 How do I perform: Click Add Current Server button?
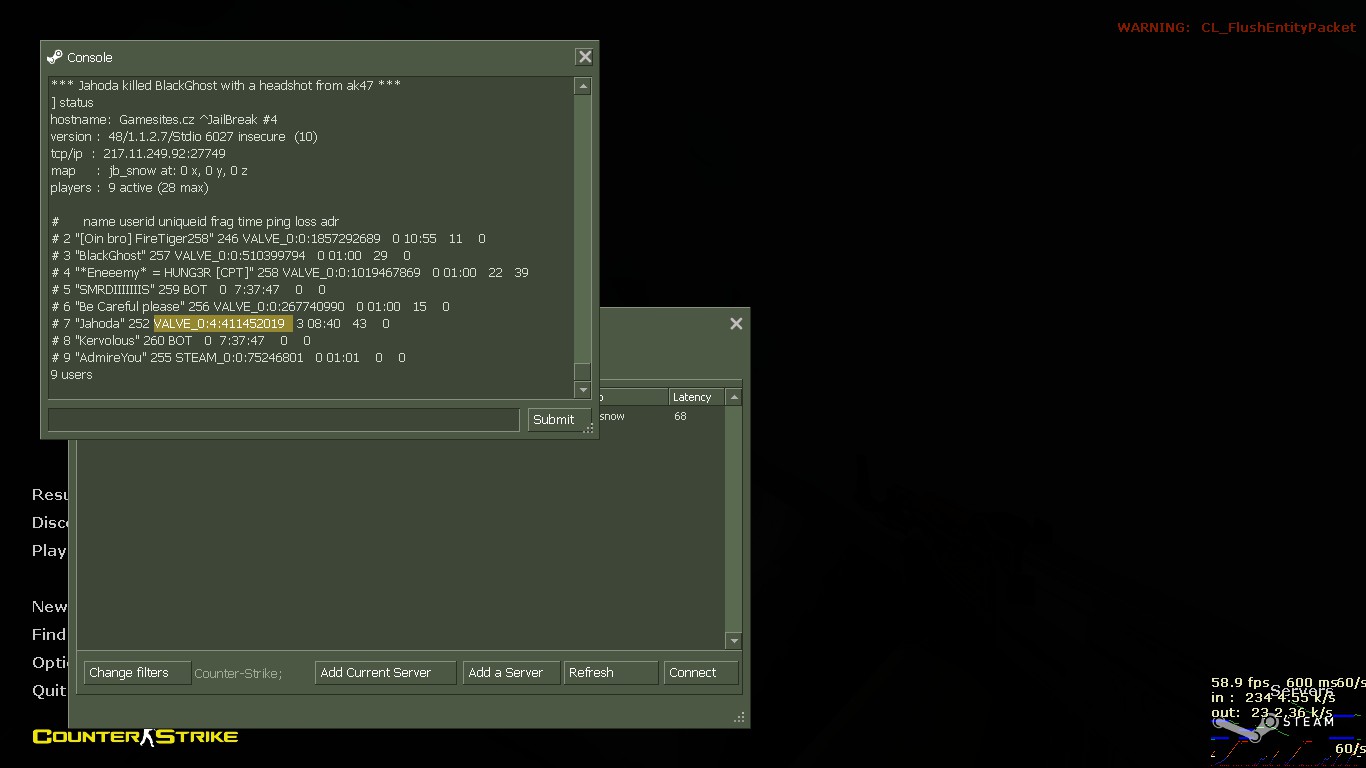(386, 673)
